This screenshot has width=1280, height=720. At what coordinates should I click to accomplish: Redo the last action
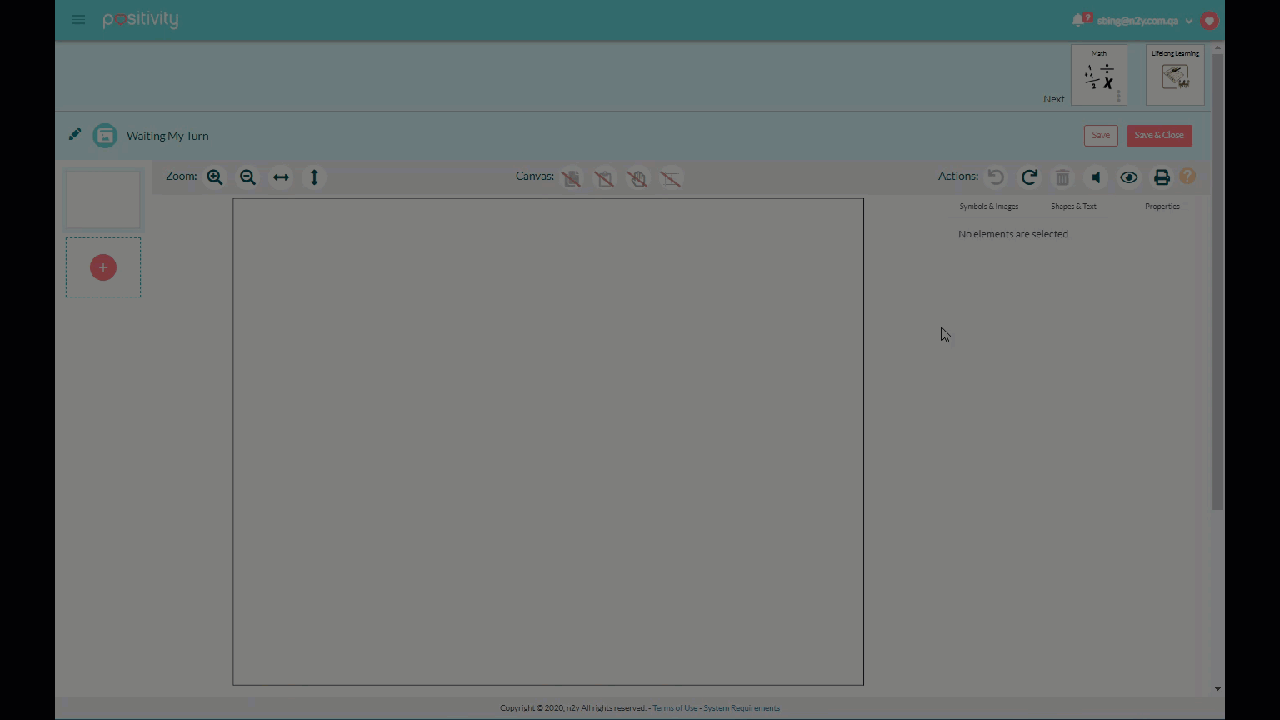pyautogui.click(x=1029, y=177)
